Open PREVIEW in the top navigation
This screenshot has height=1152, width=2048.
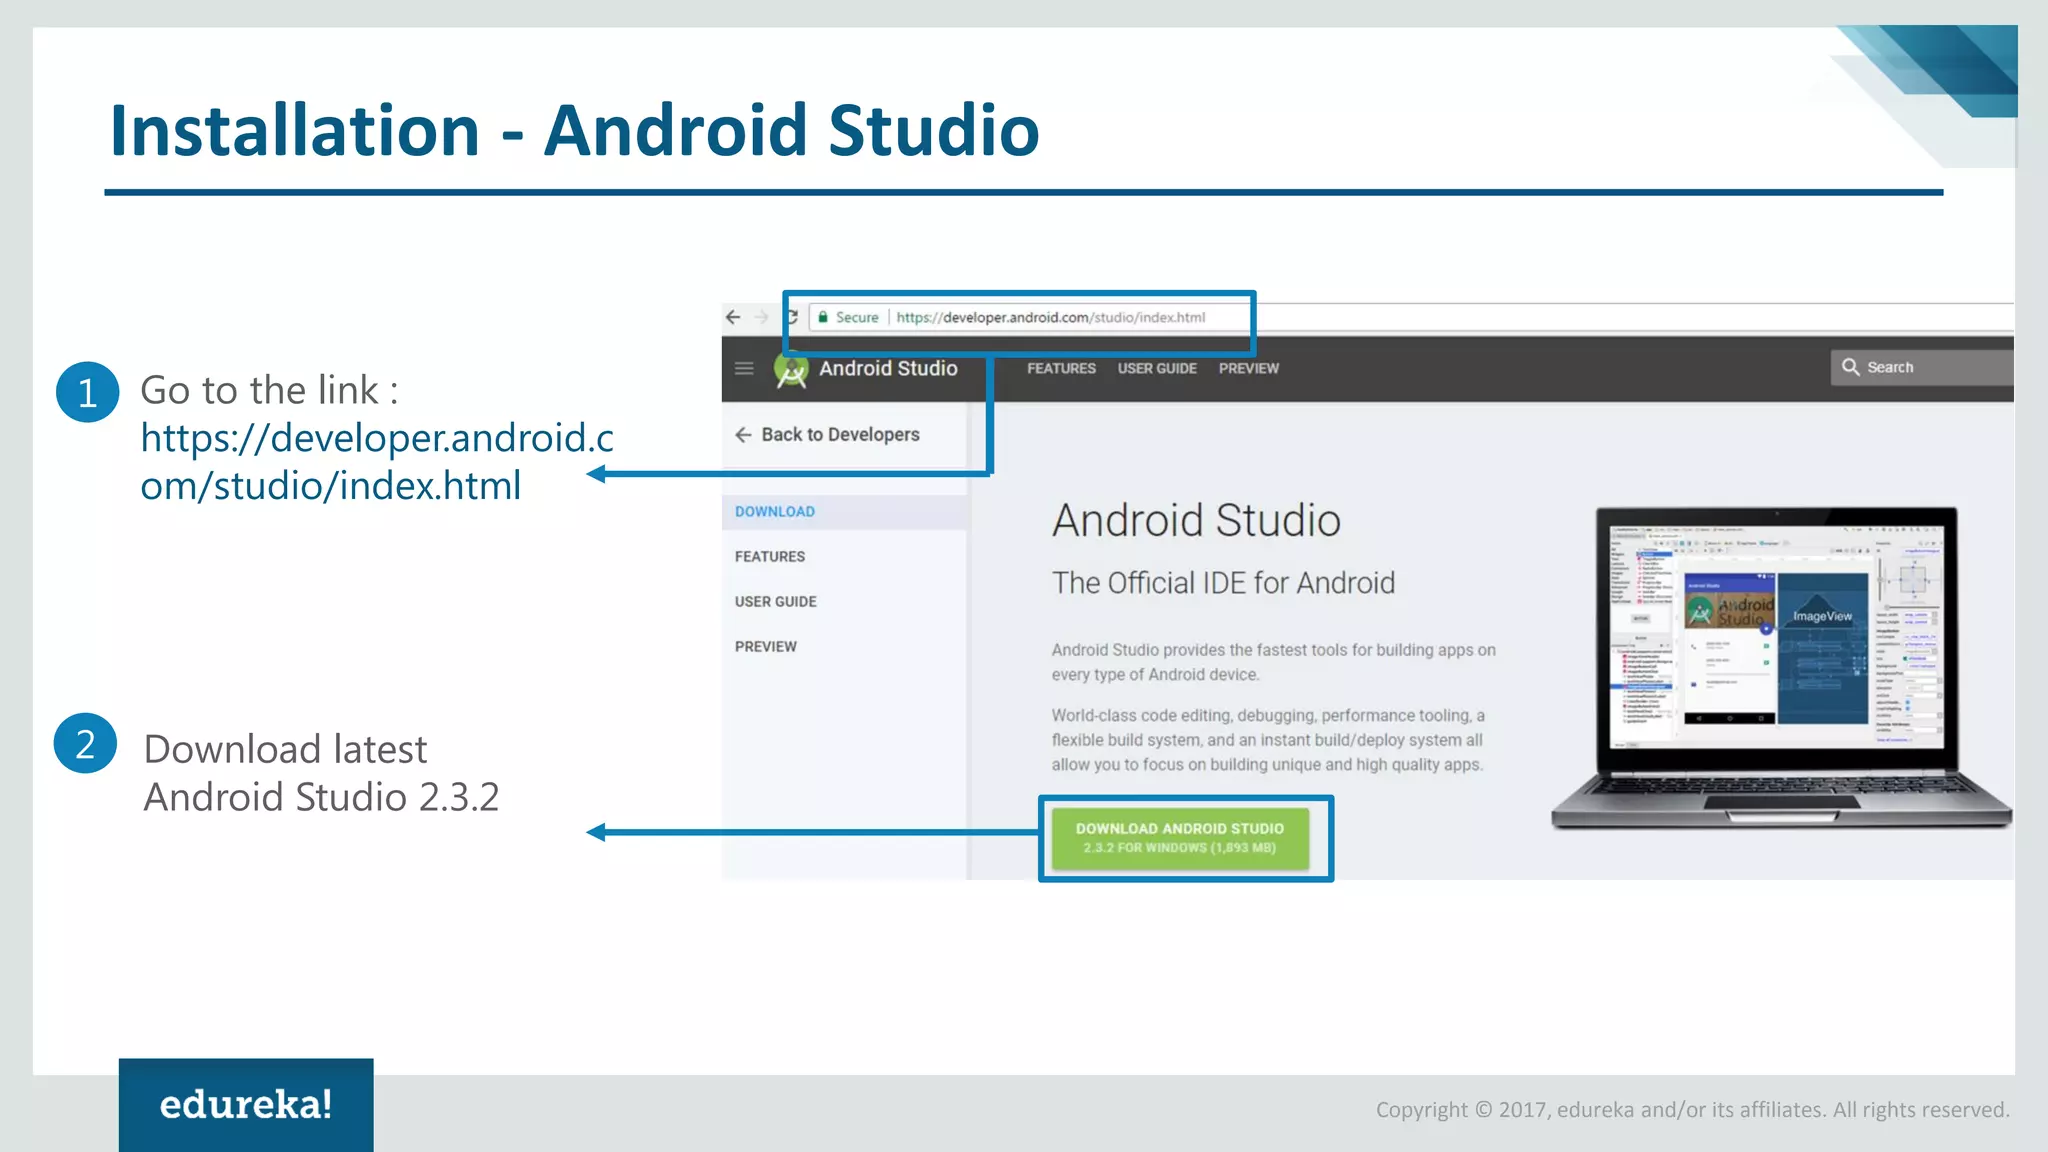coord(1248,368)
